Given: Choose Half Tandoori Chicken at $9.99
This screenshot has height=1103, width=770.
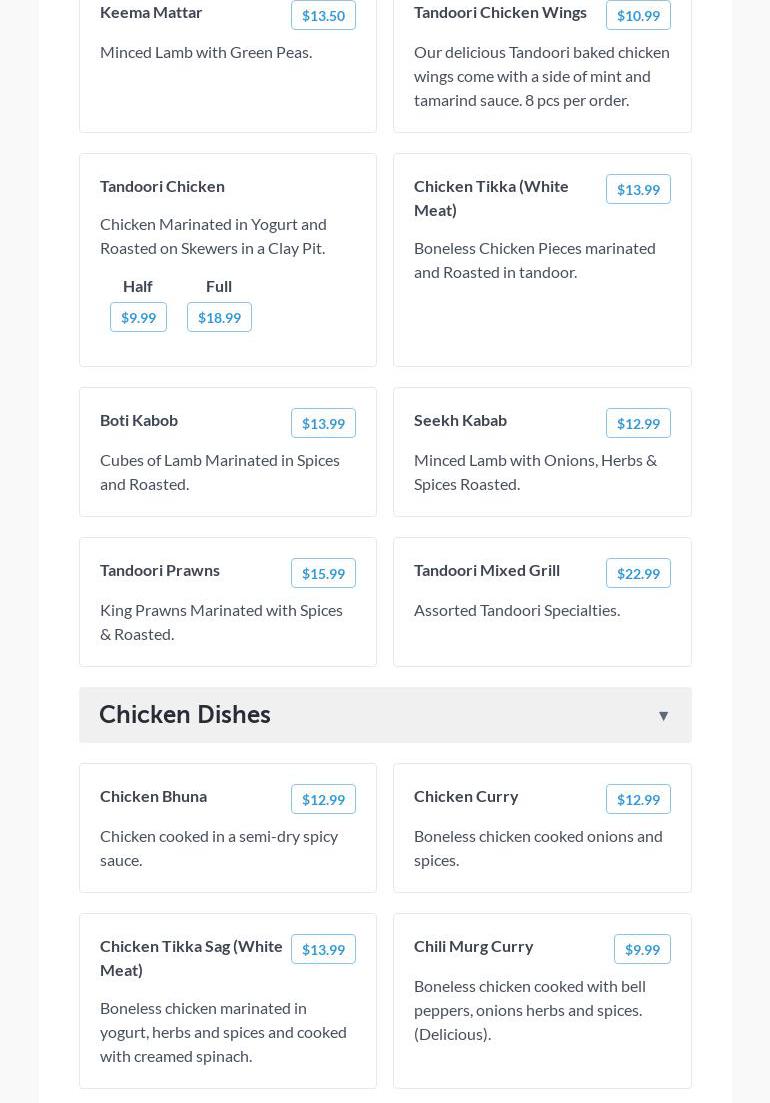Looking at the screenshot, I should click(138, 317).
